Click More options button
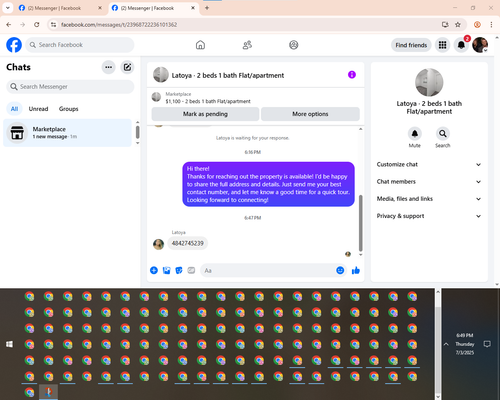 tap(310, 114)
